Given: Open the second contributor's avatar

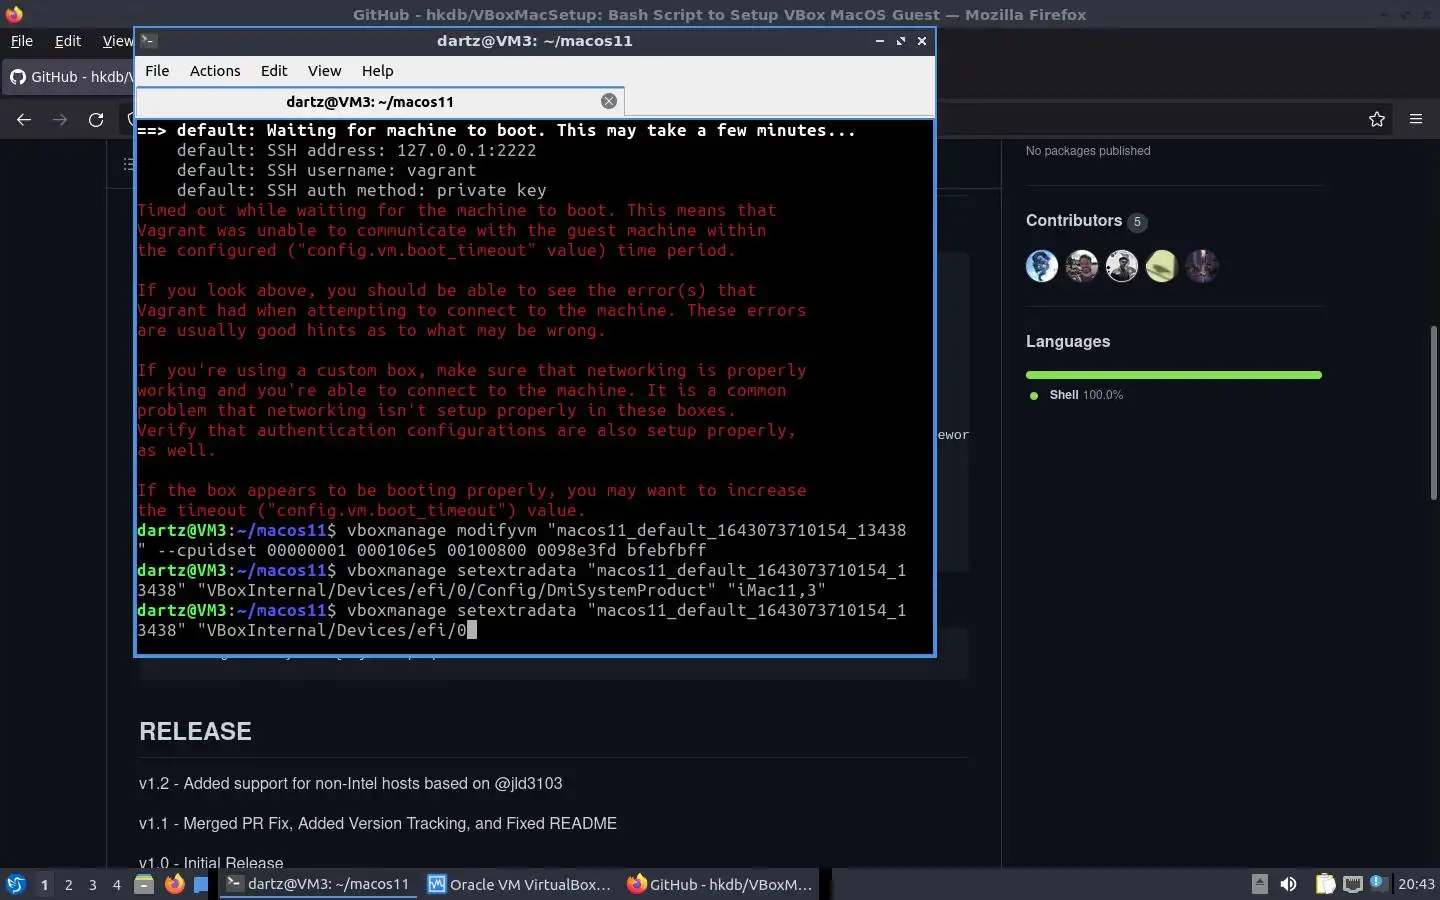Looking at the screenshot, I should [x=1082, y=266].
